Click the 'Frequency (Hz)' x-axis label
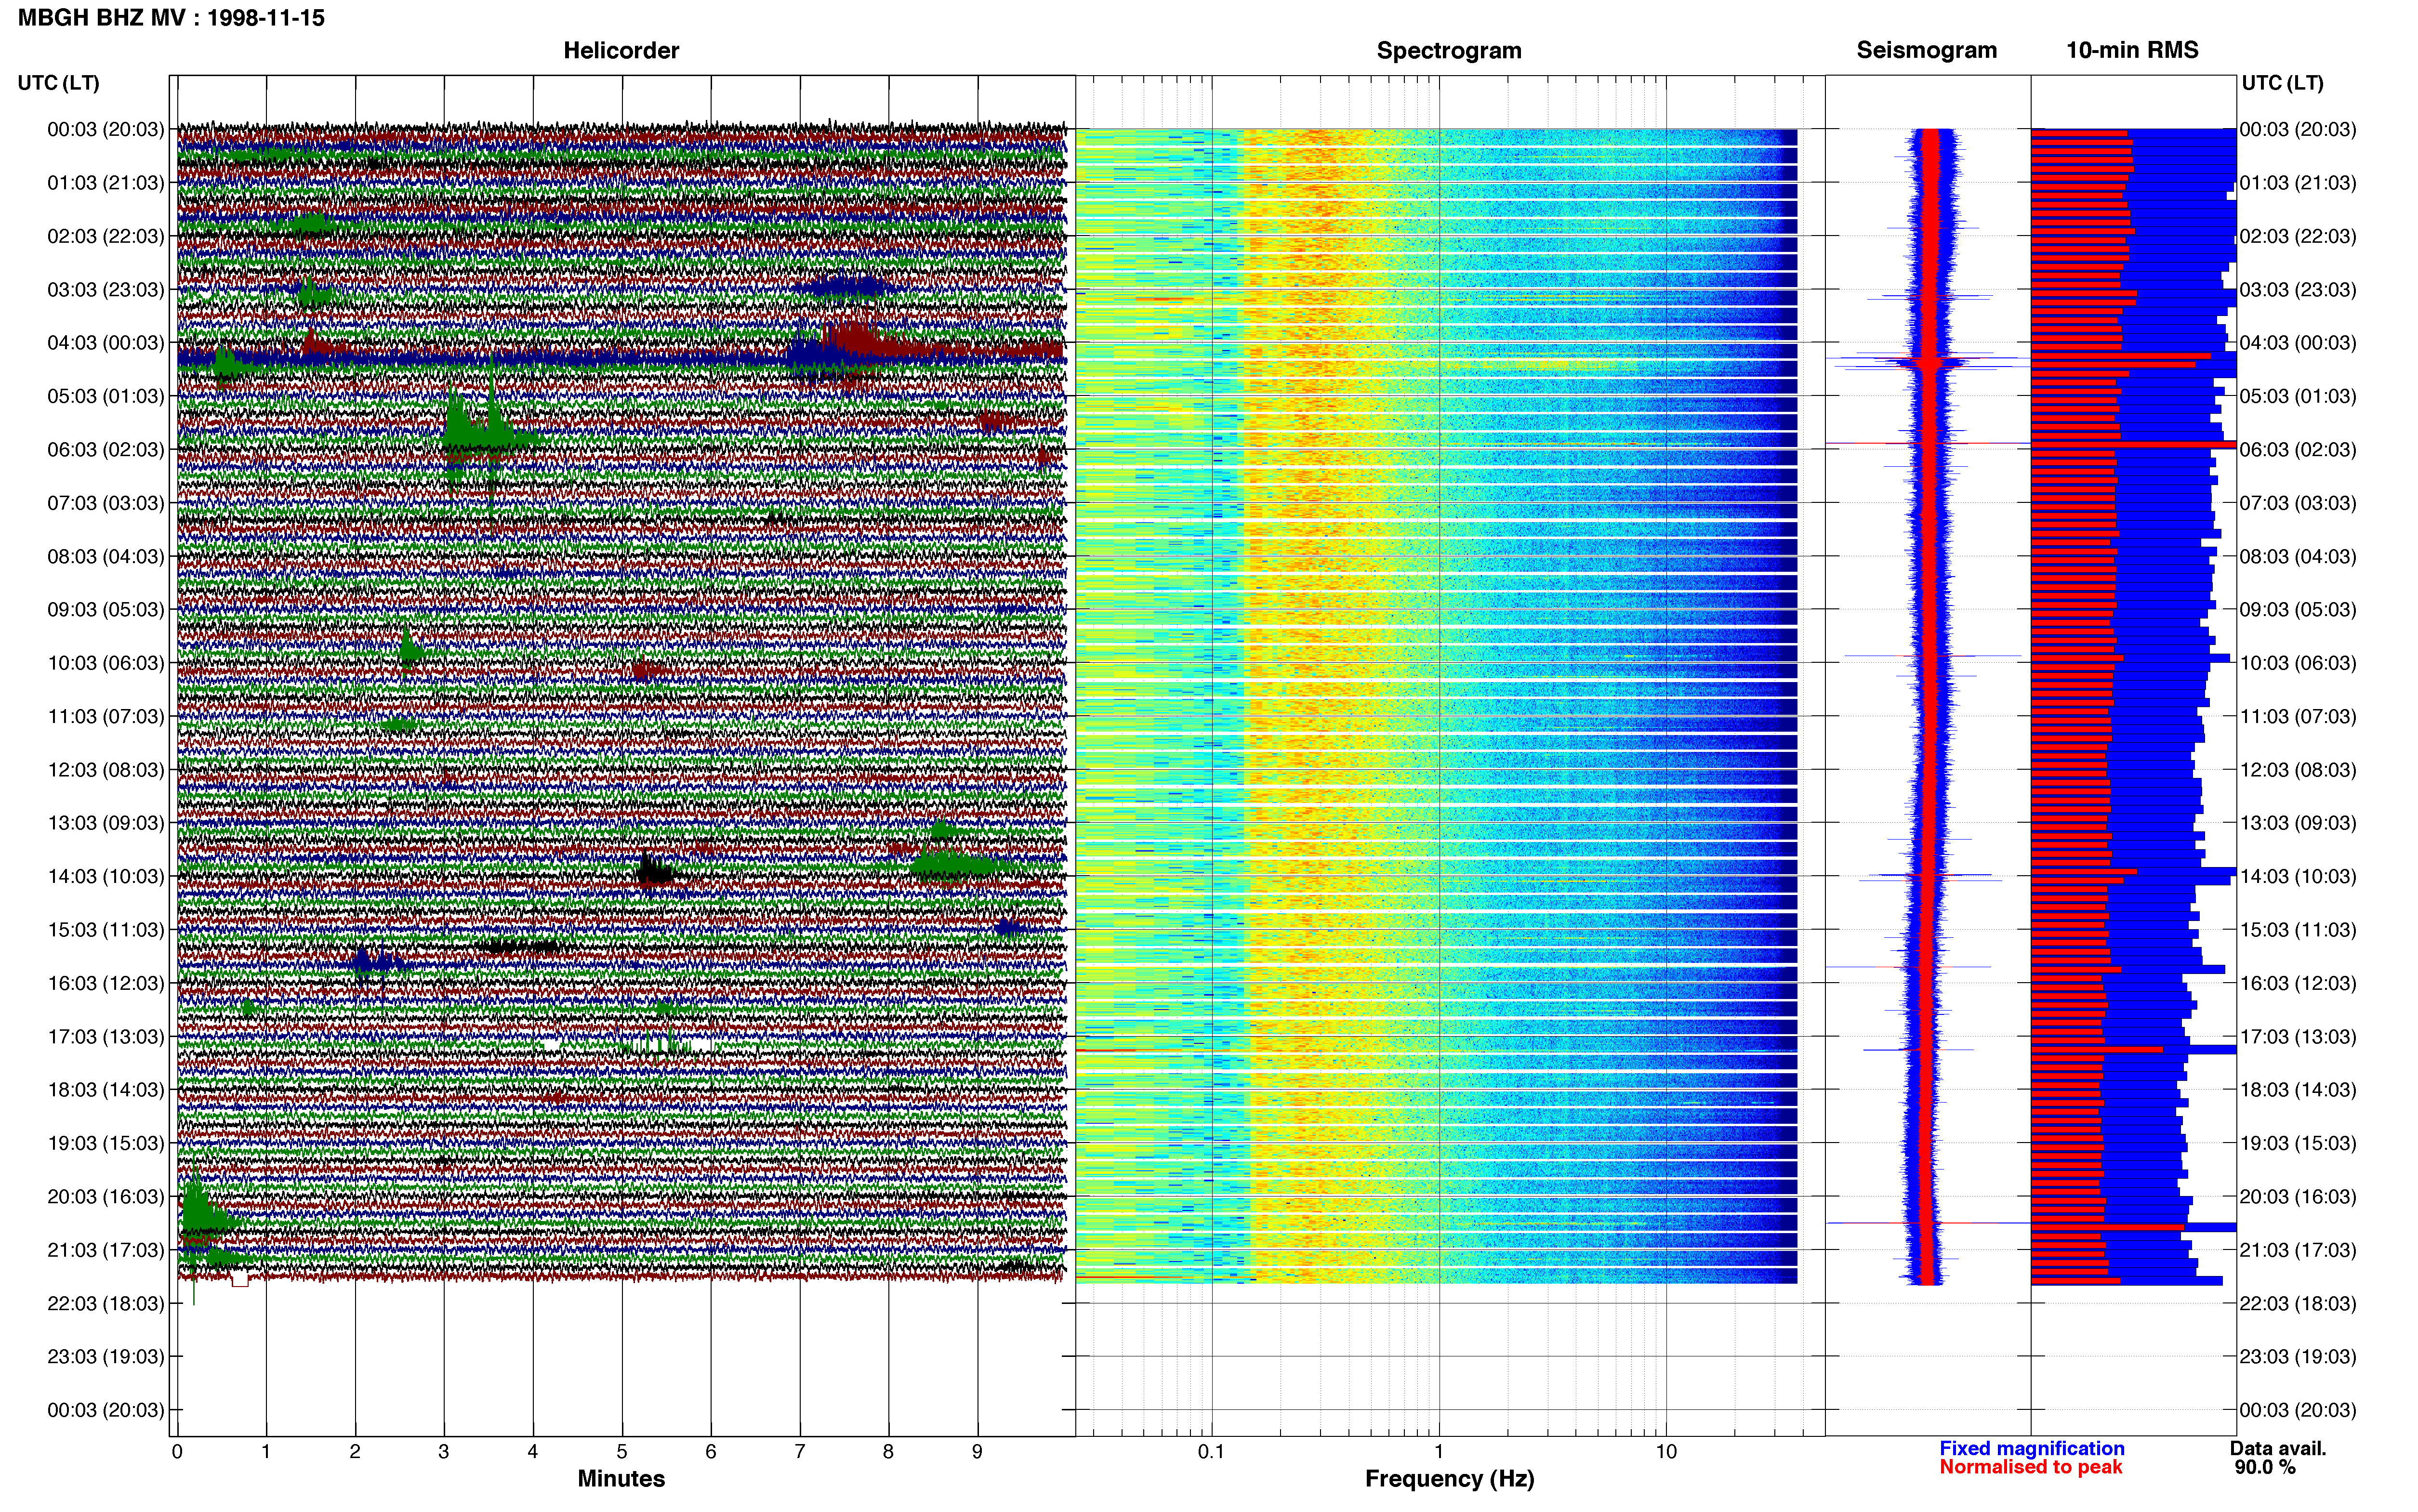Screen dimensions: 2418x1512 point(1449,1479)
